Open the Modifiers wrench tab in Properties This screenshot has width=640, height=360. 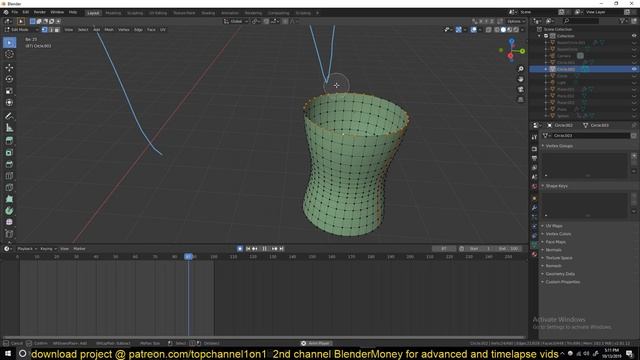click(x=534, y=208)
